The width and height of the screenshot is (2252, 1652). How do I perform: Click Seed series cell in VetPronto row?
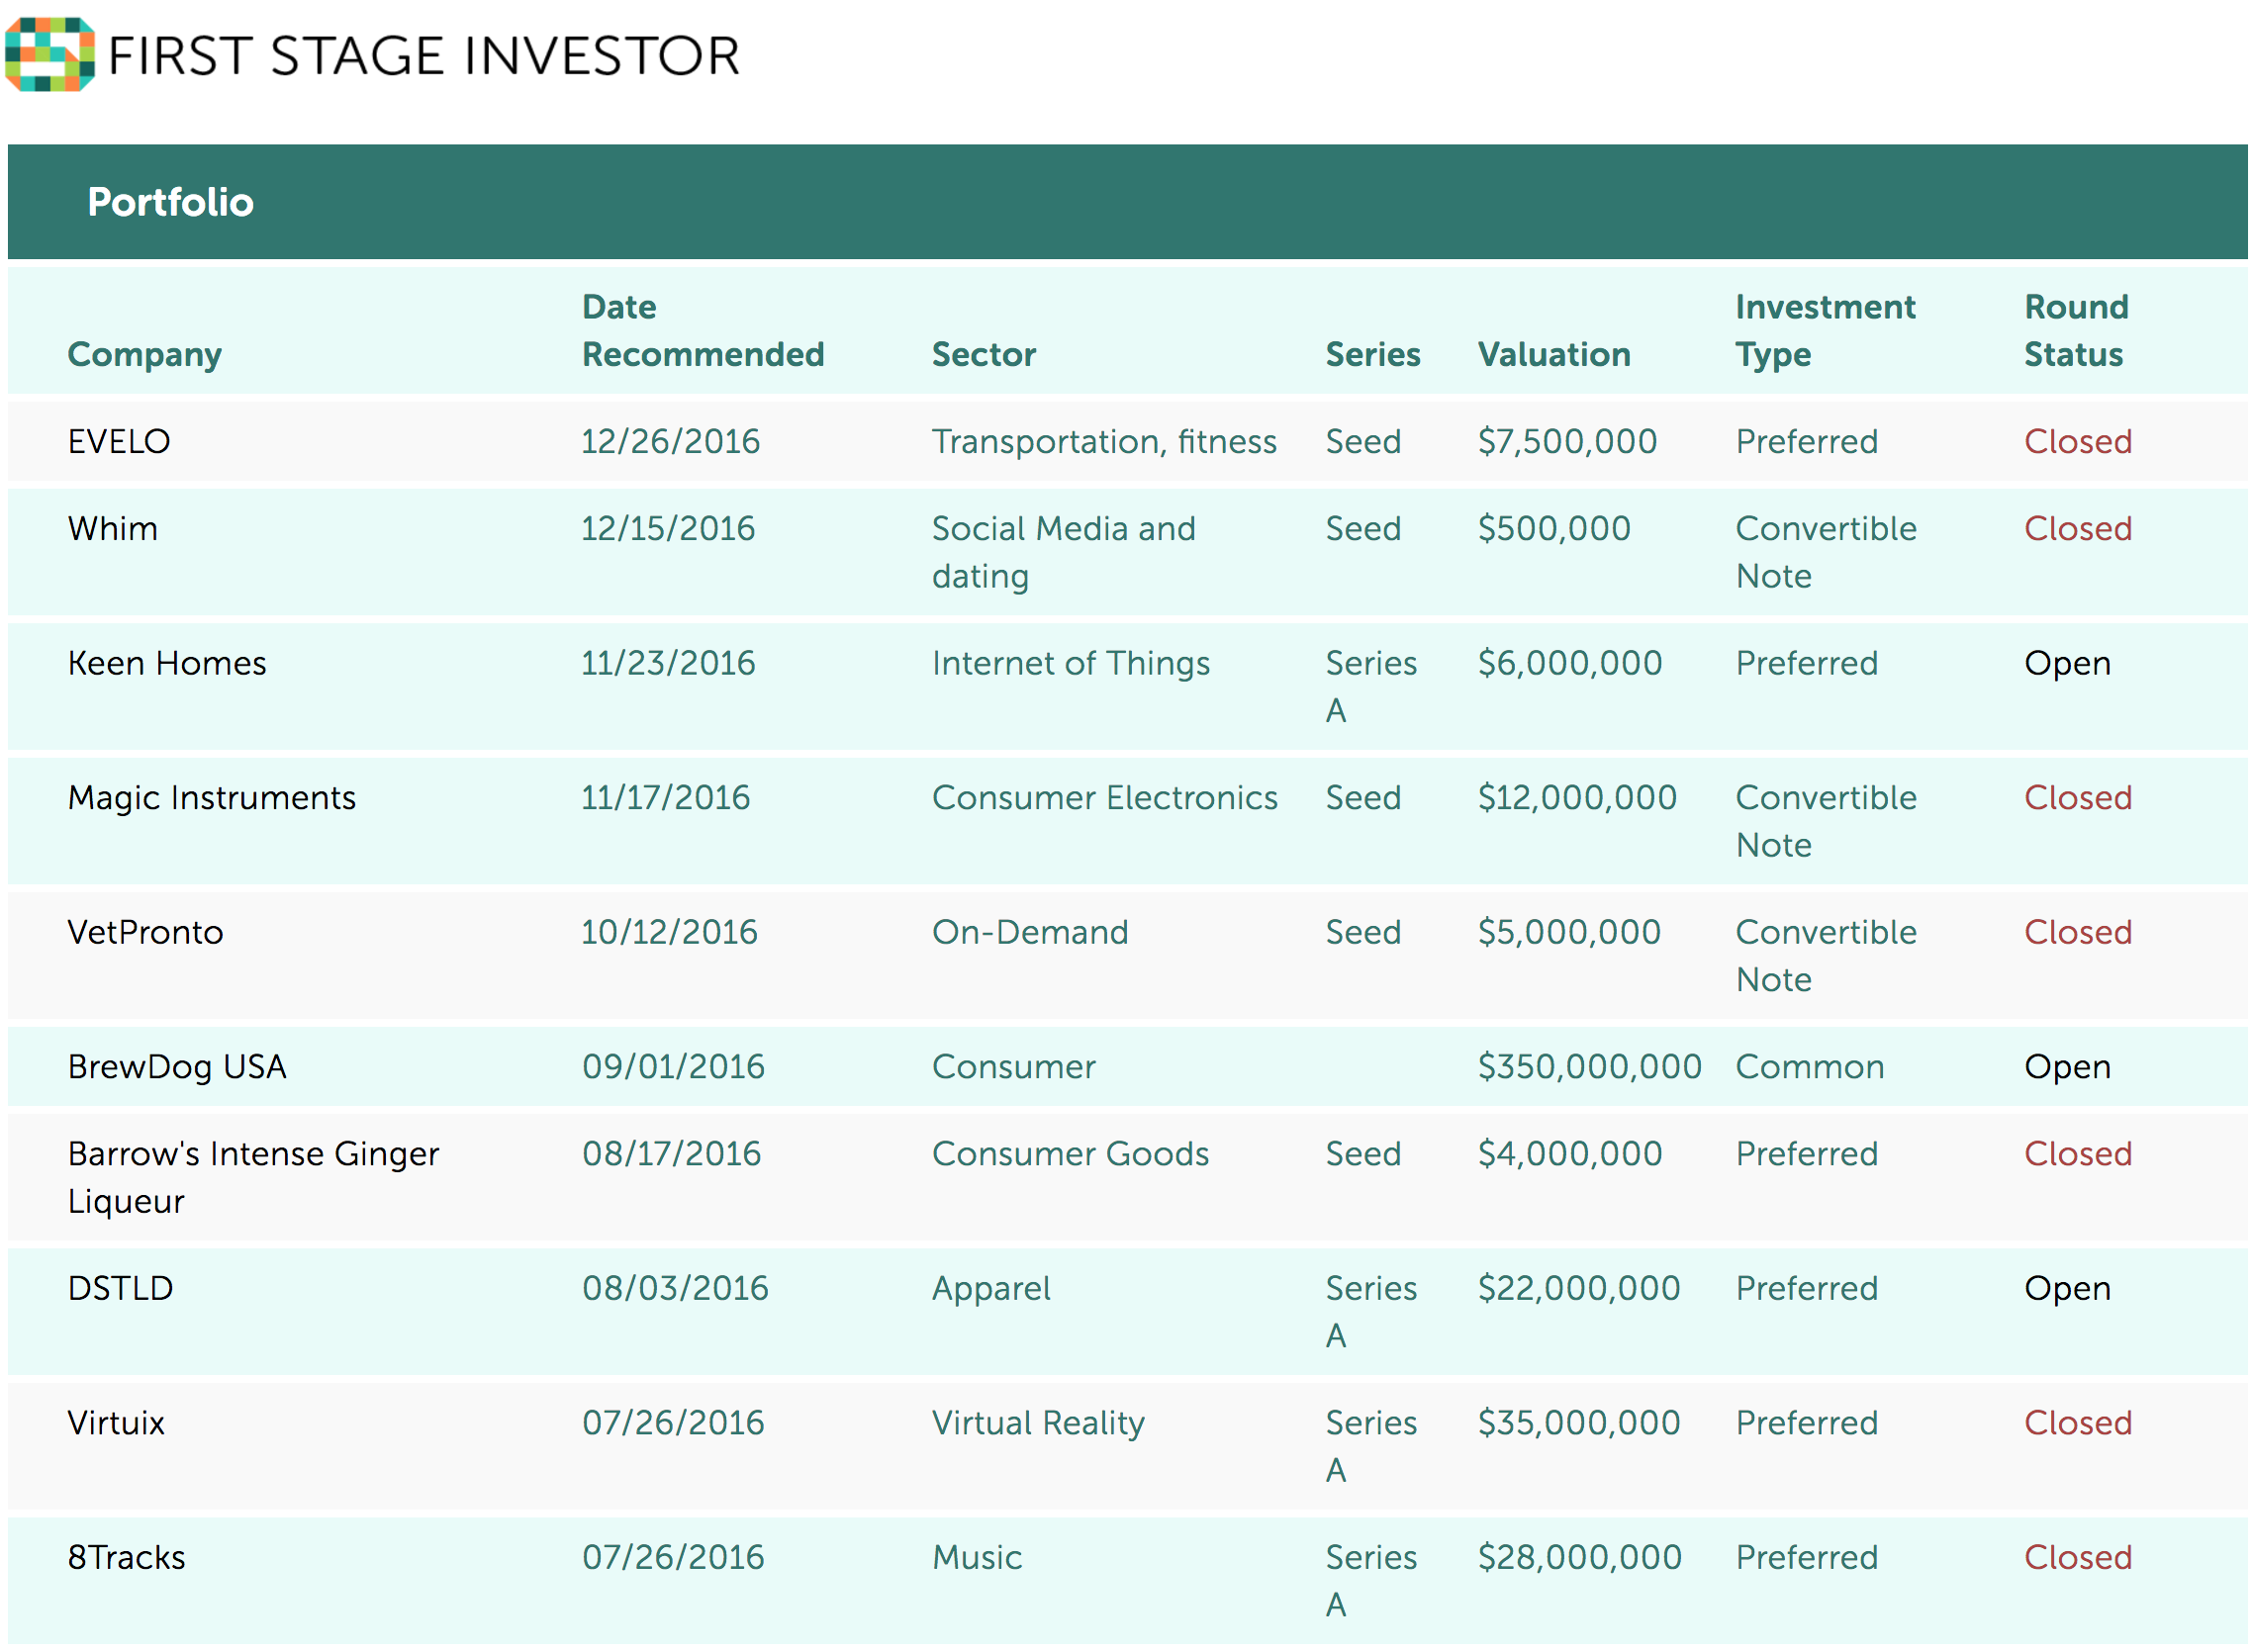coord(1363,933)
